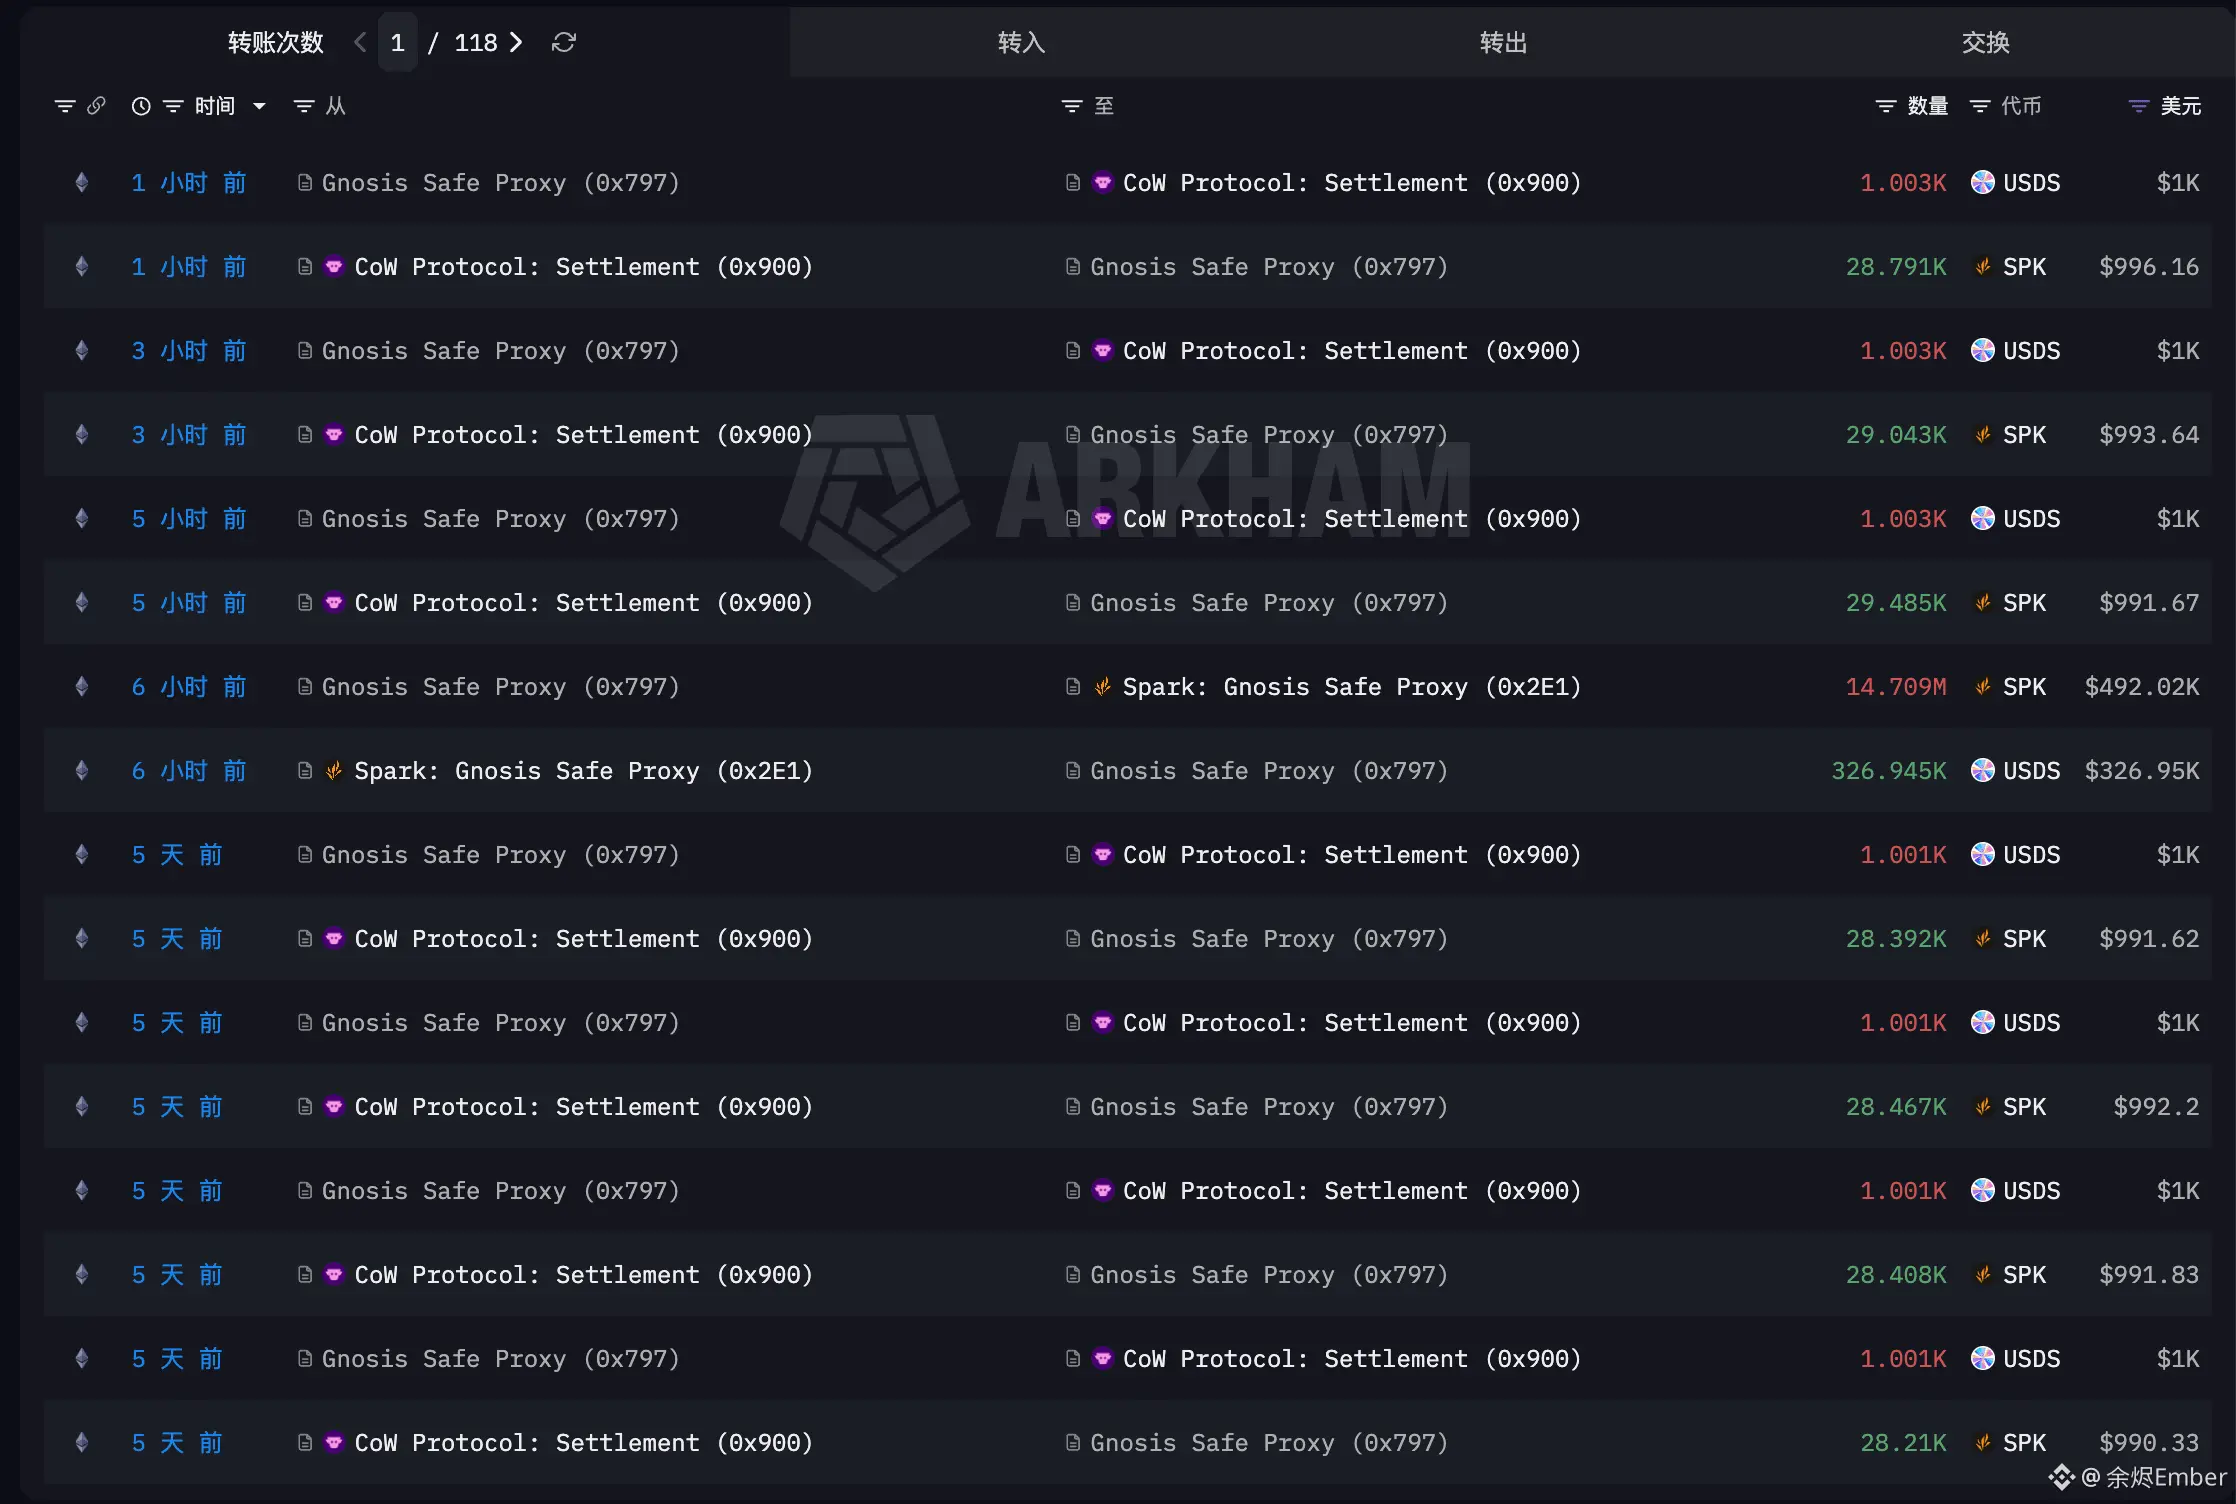2236x1504 pixels.
Task: Click the chain link icon in header
Action: [96, 105]
